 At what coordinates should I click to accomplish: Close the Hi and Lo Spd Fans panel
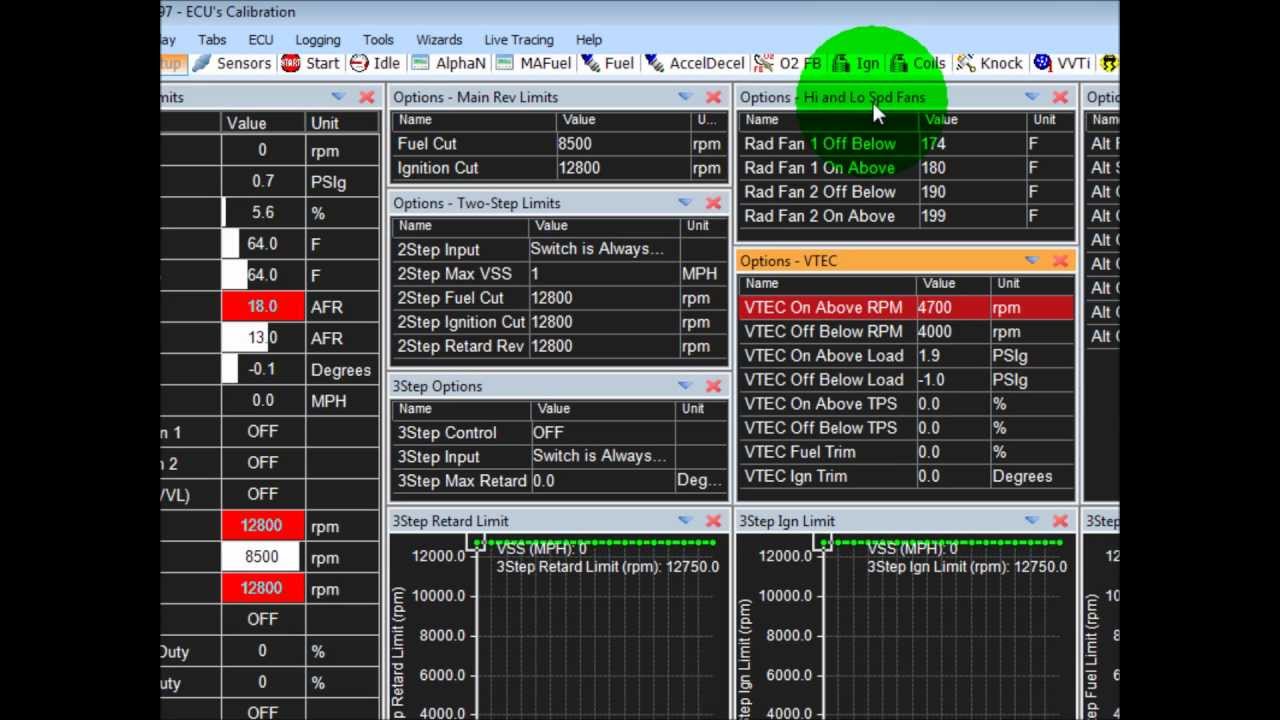(x=1060, y=97)
